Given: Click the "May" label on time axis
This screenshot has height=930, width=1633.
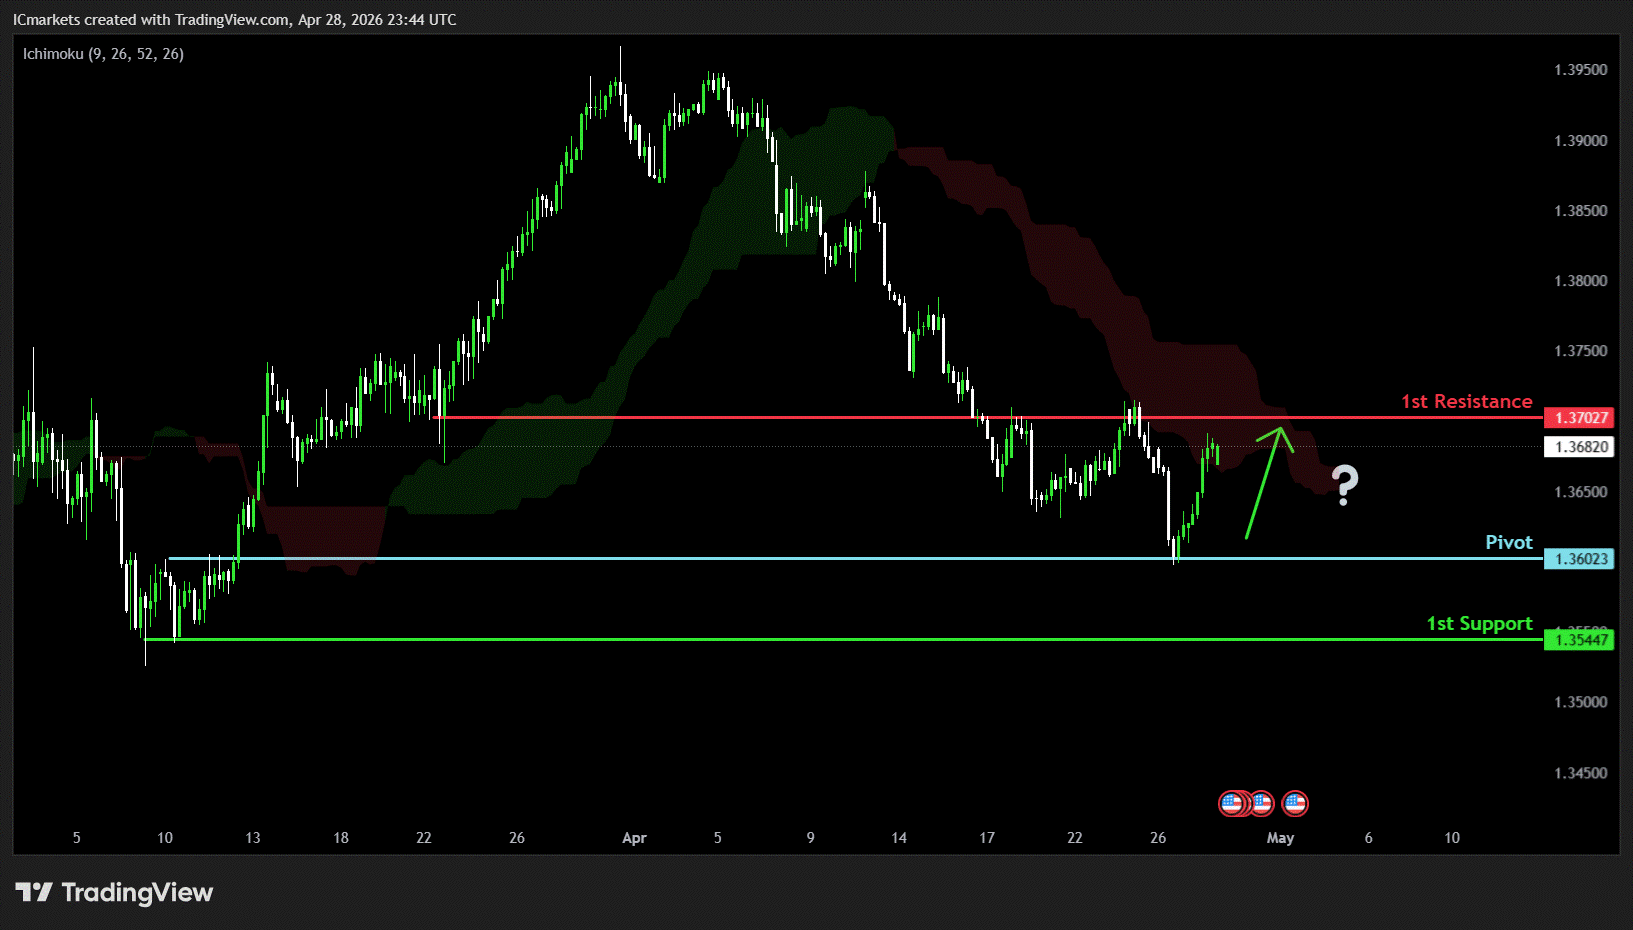Looking at the screenshot, I should 1280,838.
